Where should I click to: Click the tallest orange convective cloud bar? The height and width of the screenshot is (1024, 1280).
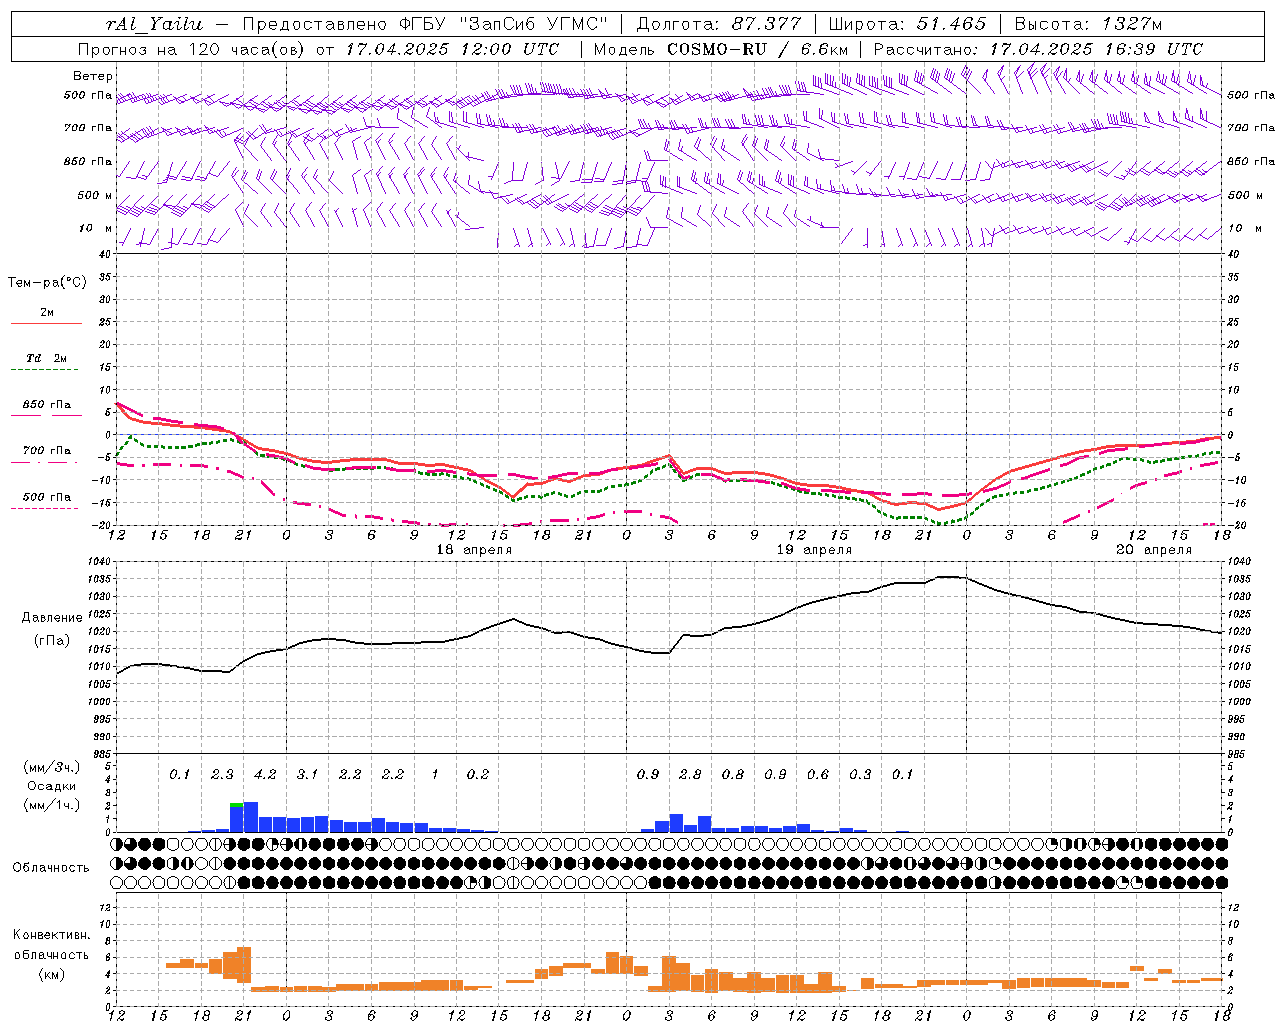coord(244,965)
